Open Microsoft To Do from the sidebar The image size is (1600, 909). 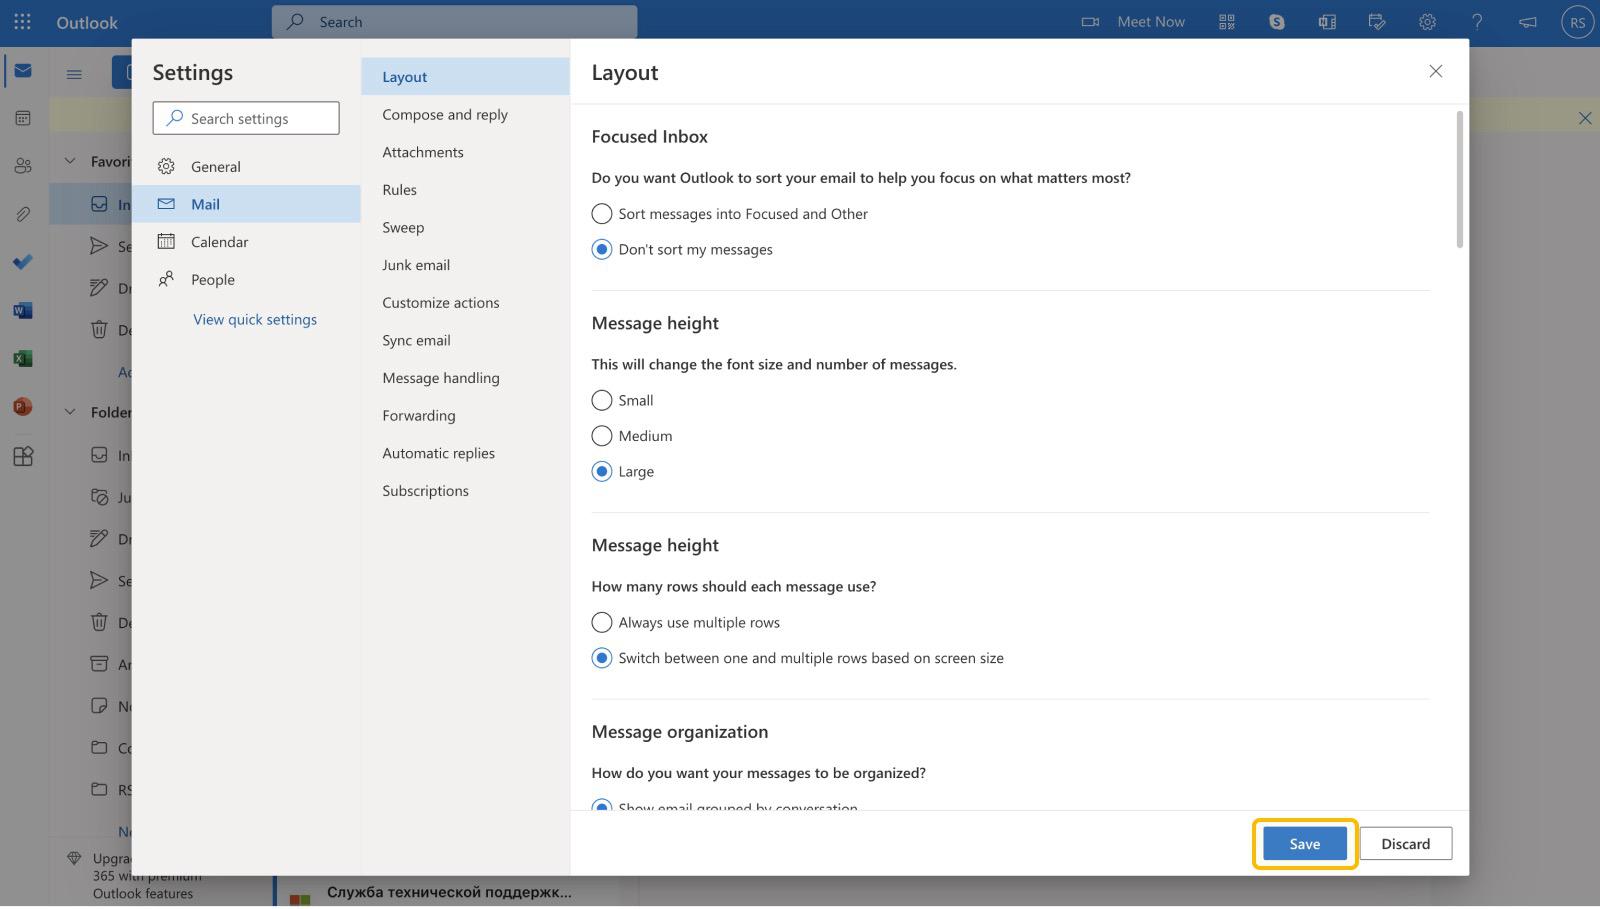pos(22,262)
